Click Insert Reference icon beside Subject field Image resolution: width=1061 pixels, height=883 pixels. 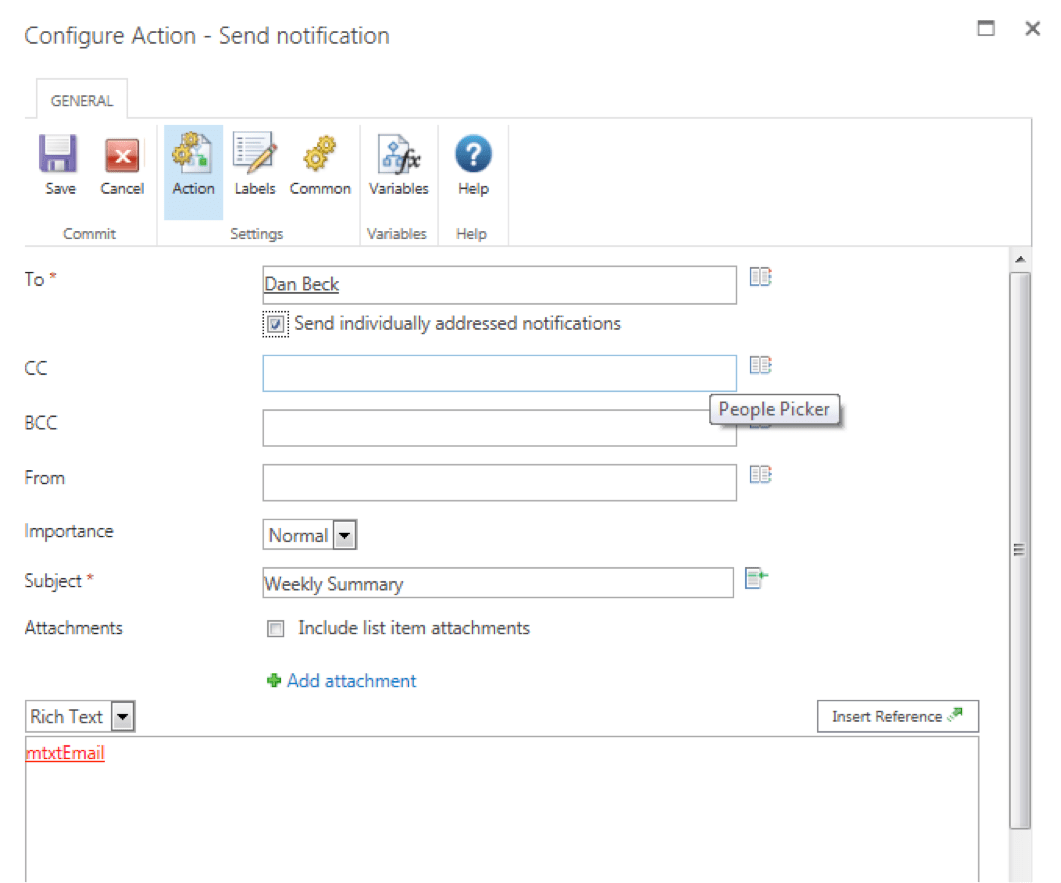[757, 578]
